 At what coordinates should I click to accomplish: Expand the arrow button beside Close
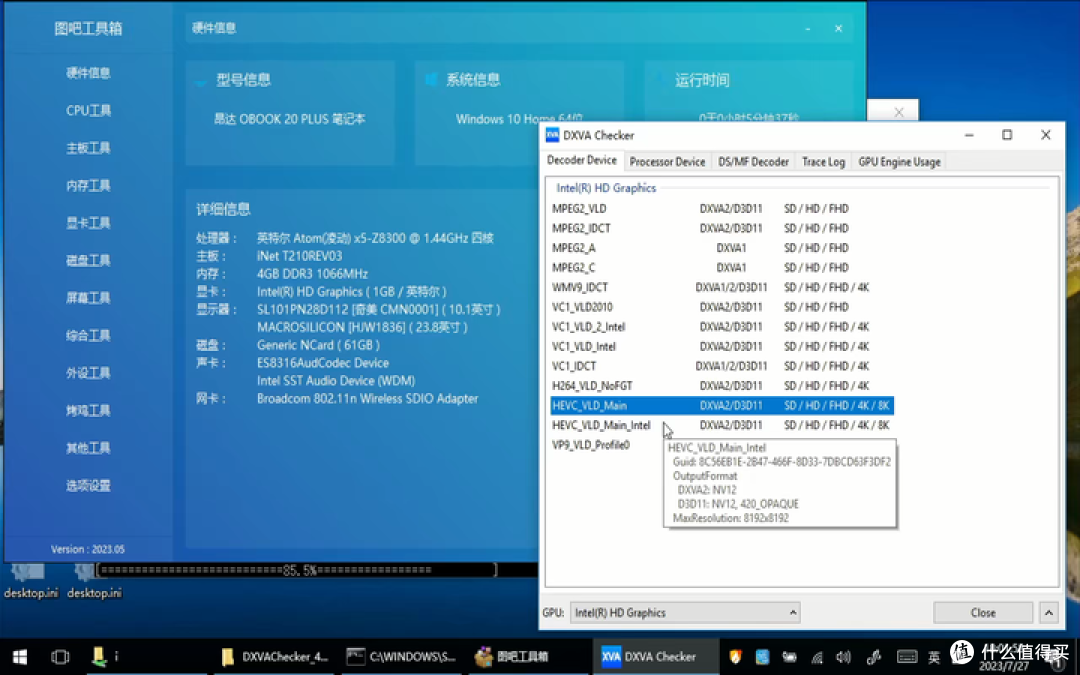1049,612
